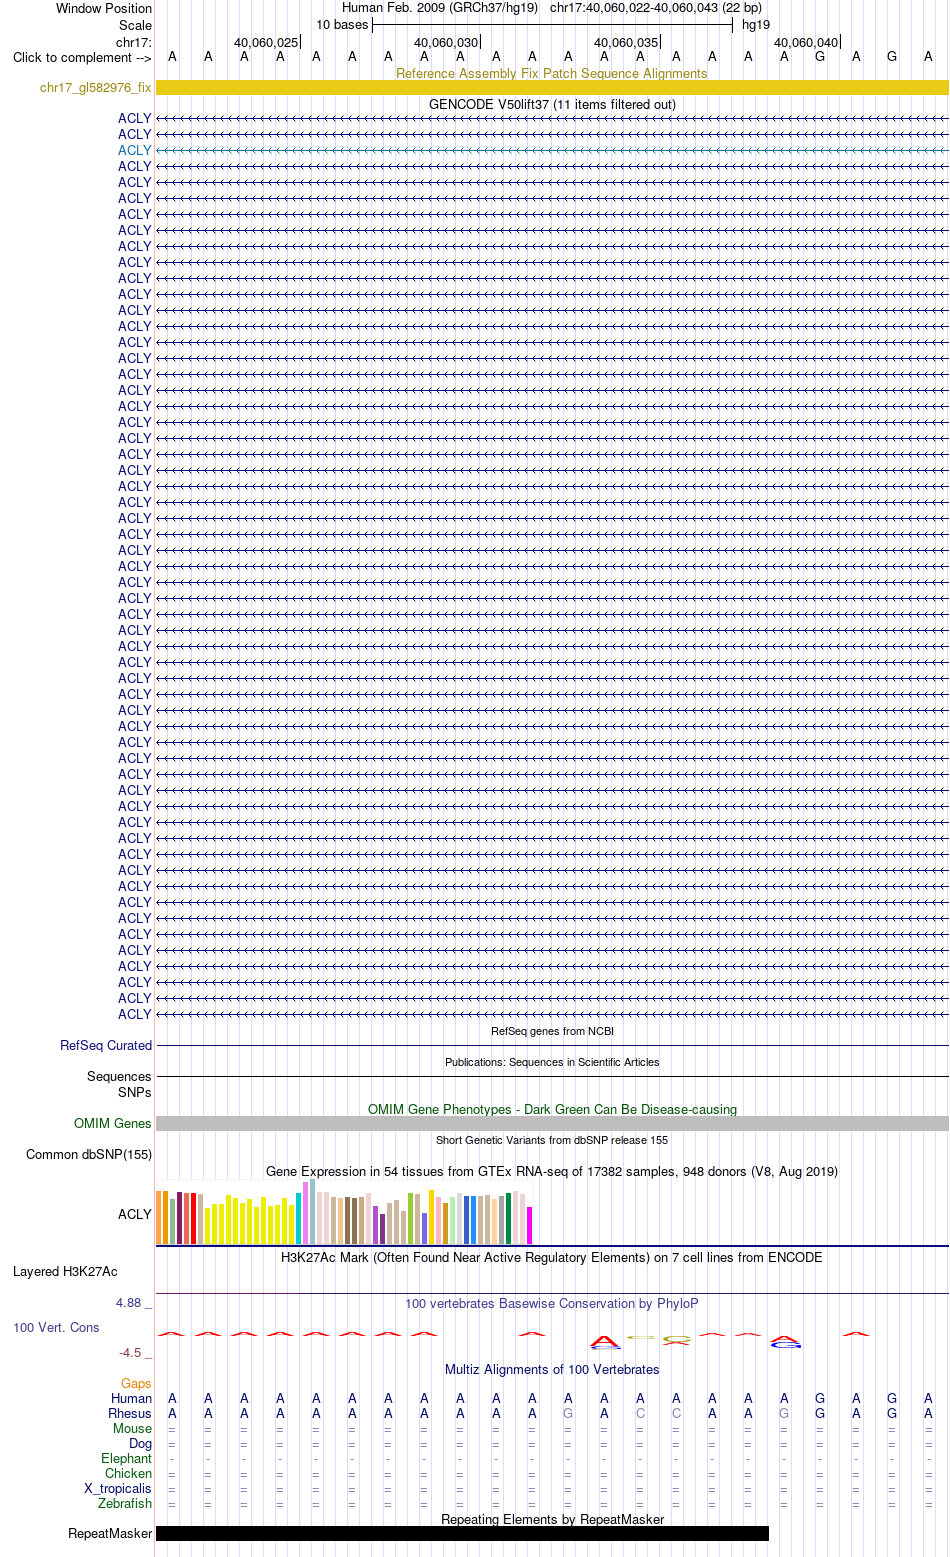Click the Elephant alignment row label
The image size is (950, 1557).
[126, 1458]
